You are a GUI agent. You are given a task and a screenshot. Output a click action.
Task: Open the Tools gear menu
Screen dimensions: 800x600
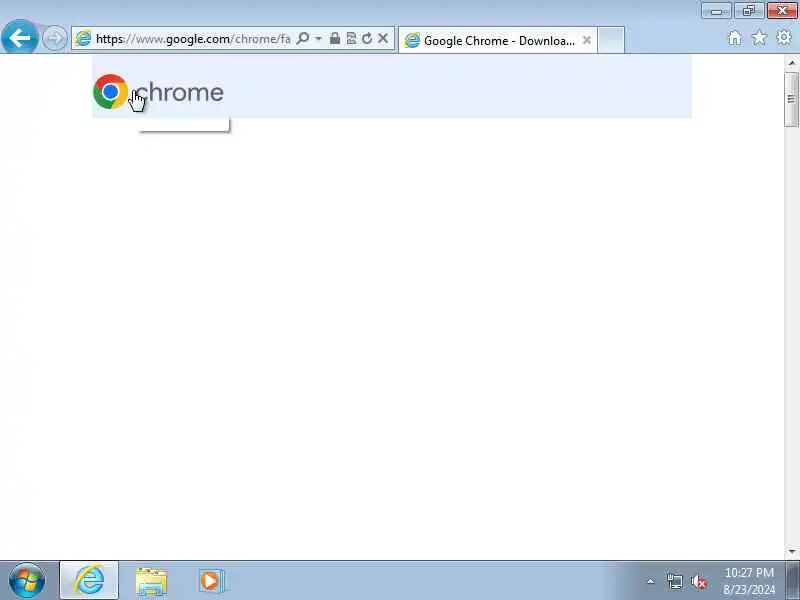784,38
